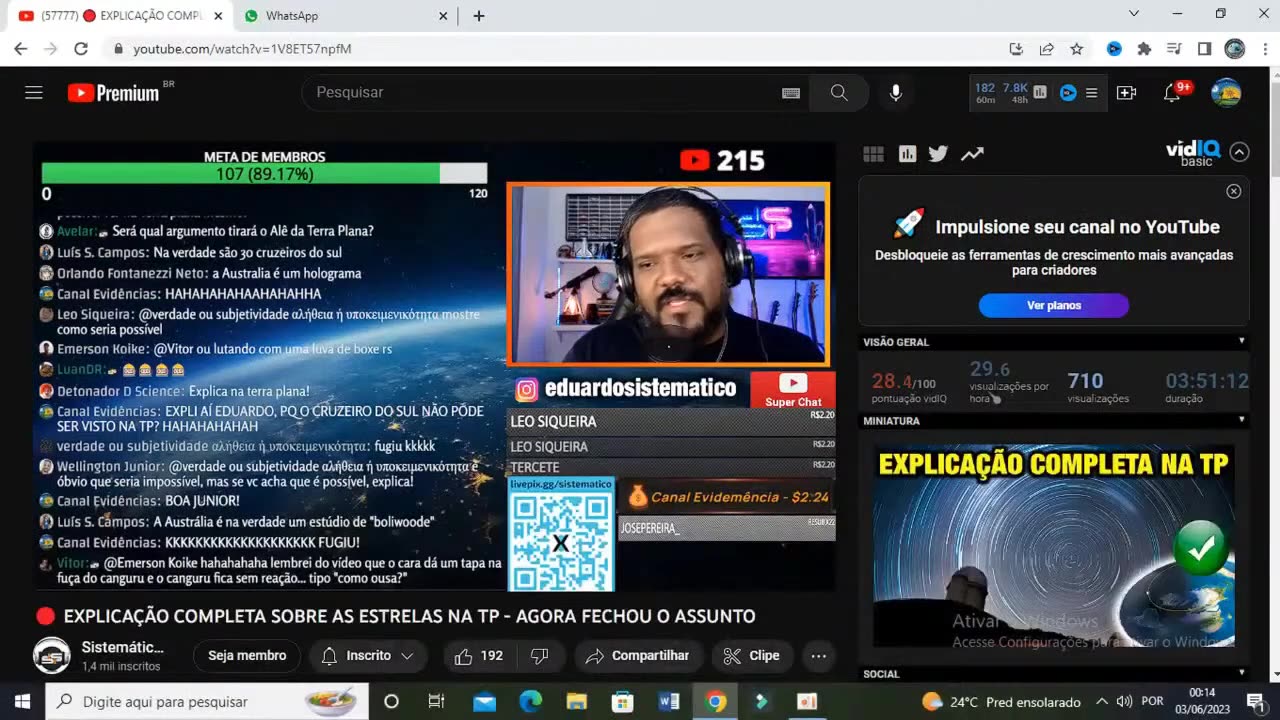Screen dimensions: 1280x720
Task: Collapse the vidIQ panel with chevron
Action: (x=1239, y=152)
